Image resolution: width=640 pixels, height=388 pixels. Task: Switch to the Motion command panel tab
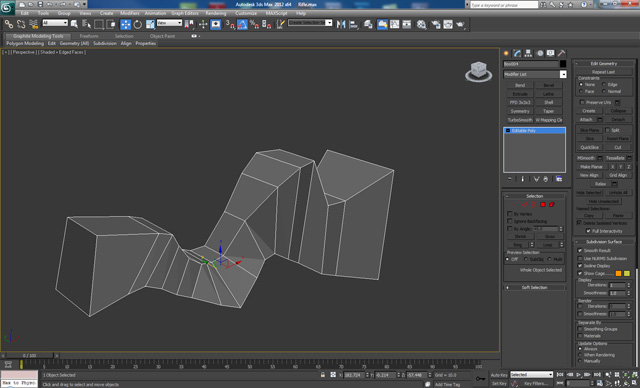[540, 53]
